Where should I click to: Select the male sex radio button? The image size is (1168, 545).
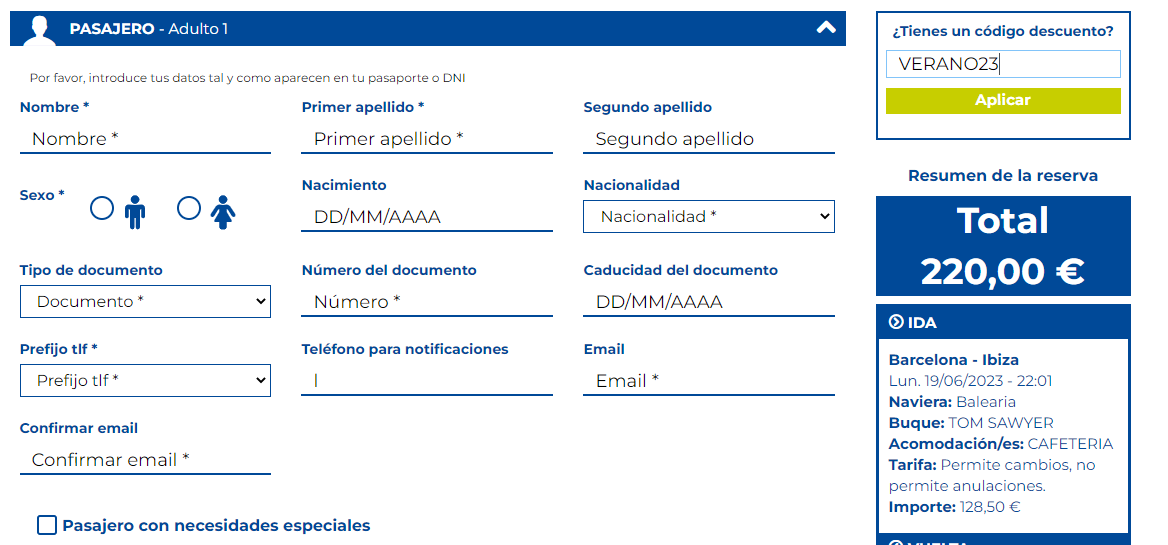(x=102, y=208)
